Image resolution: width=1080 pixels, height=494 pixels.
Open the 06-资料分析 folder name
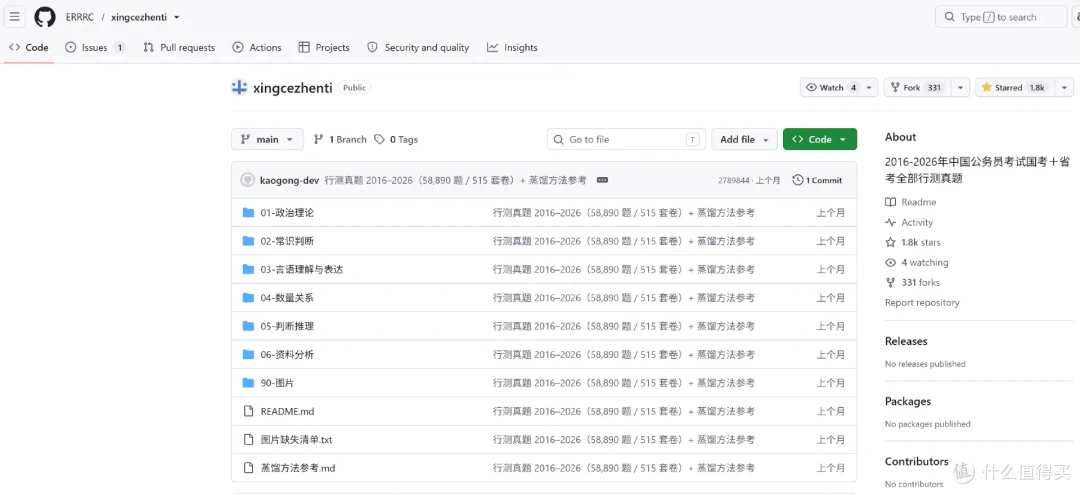[287, 354]
